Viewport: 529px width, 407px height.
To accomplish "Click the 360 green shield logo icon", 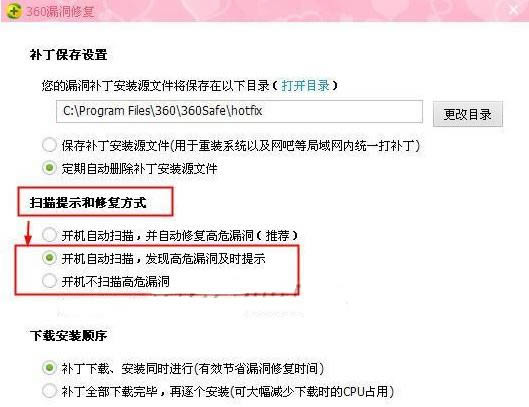I will 13,11.
